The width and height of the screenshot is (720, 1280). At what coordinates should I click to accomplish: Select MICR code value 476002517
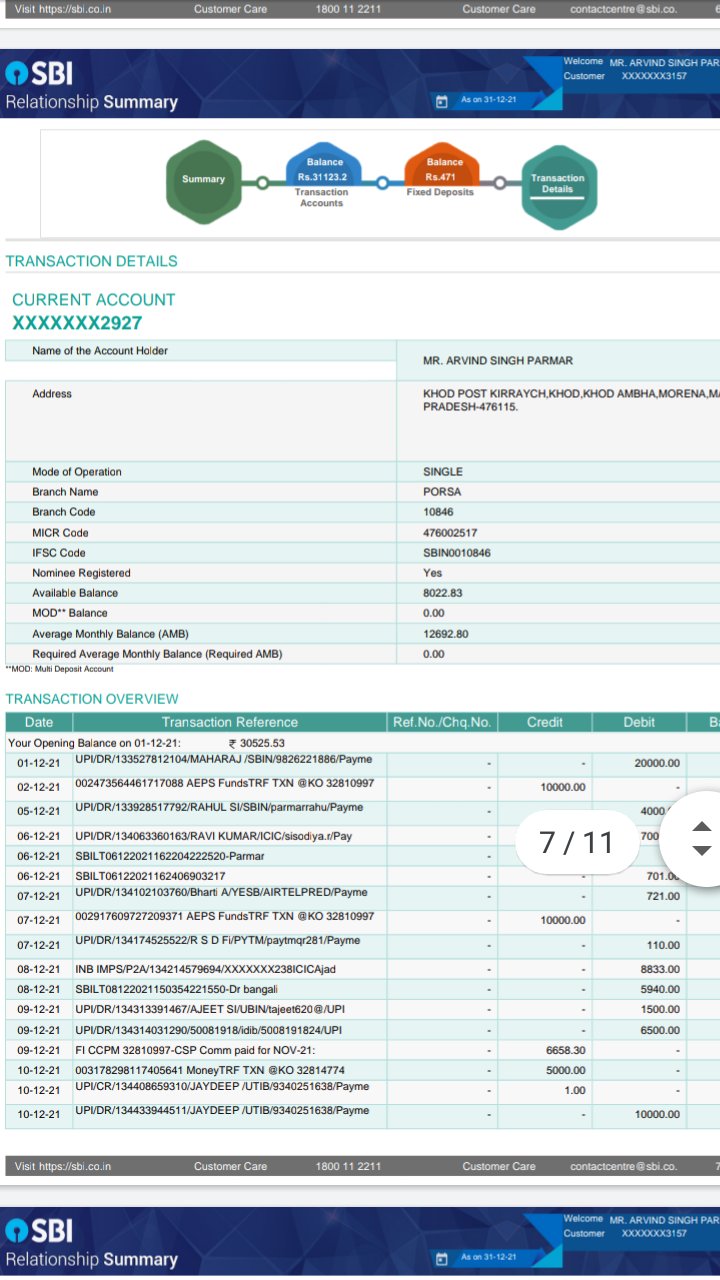pos(450,533)
